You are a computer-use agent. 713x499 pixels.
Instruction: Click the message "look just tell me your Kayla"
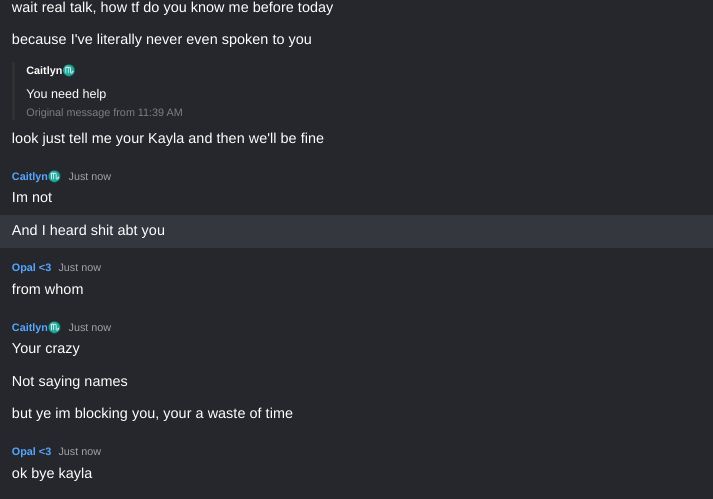[167, 138]
